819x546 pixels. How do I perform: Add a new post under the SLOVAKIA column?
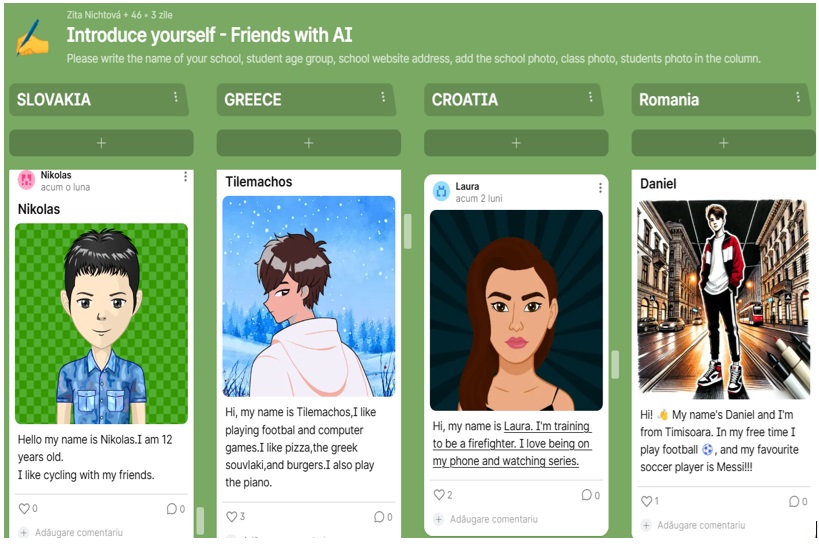point(101,143)
